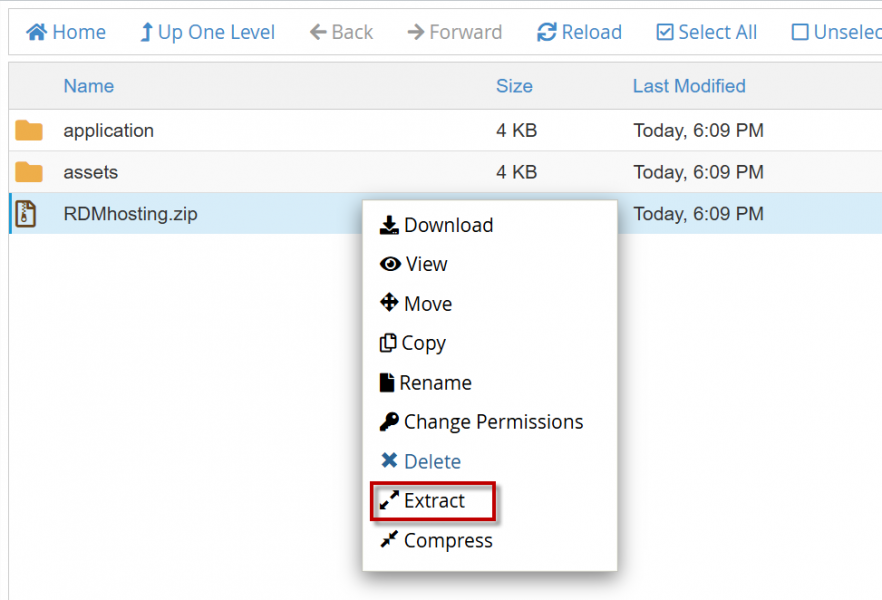
Task: Check the Select All option
Action: tap(707, 33)
